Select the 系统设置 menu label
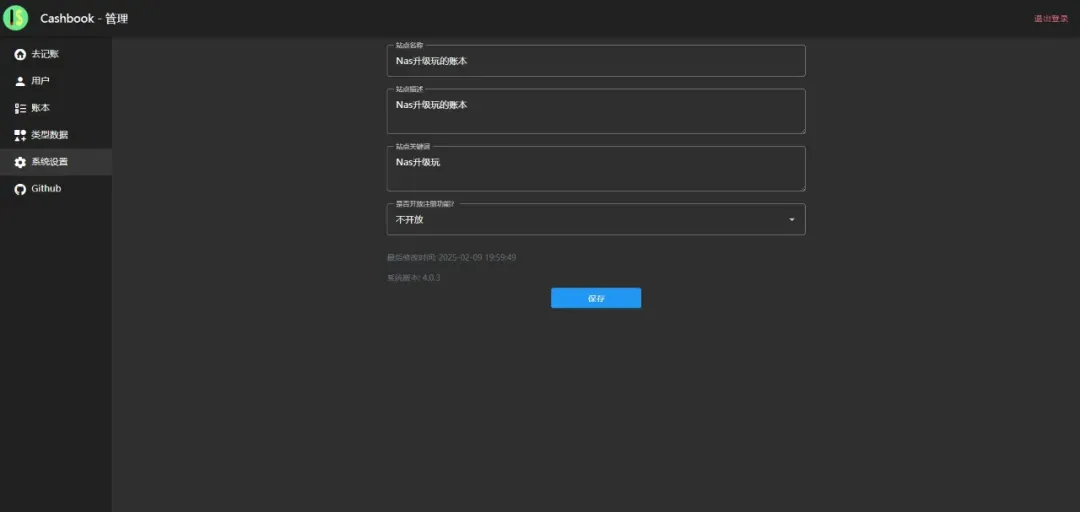Screen dimensions: 1080x512 (x=49, y=162)
